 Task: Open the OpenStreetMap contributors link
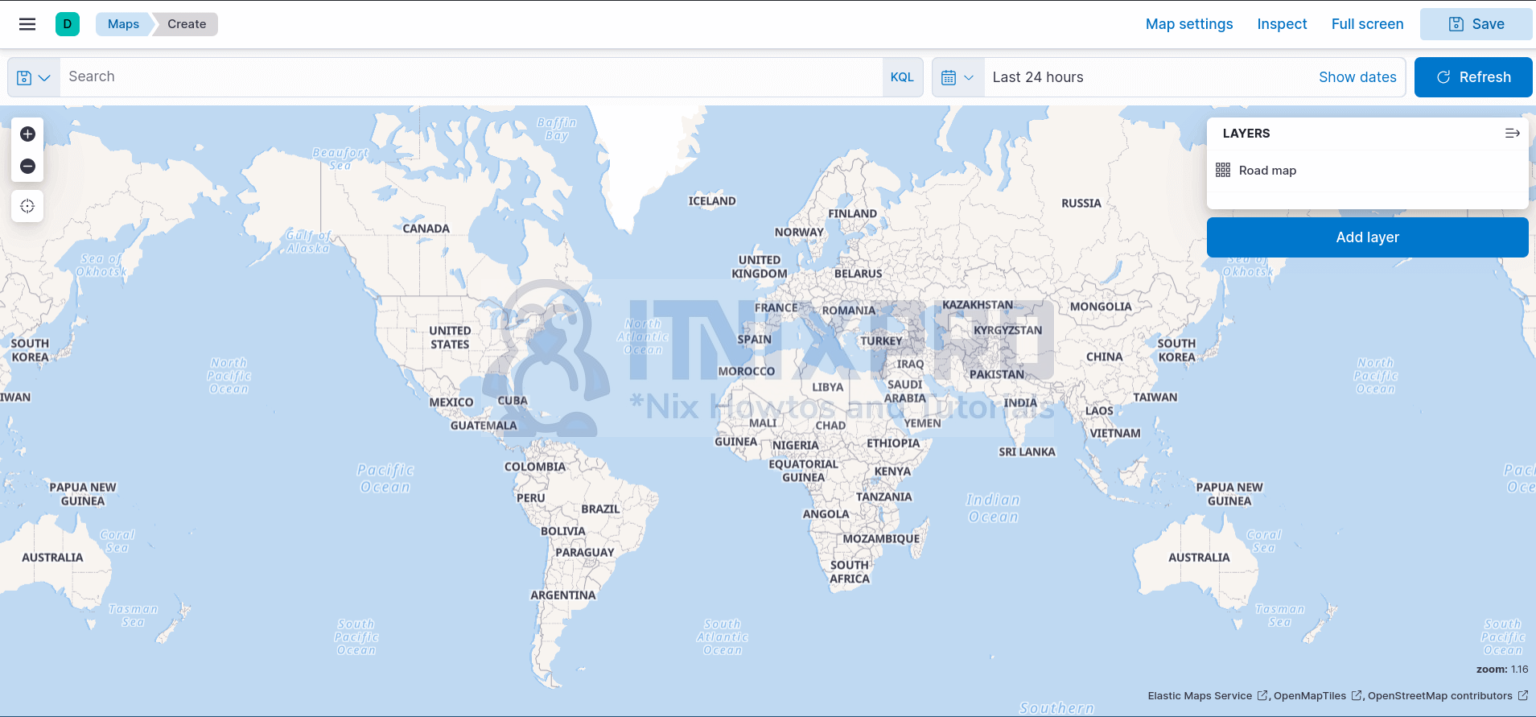tap(1440, 695)
